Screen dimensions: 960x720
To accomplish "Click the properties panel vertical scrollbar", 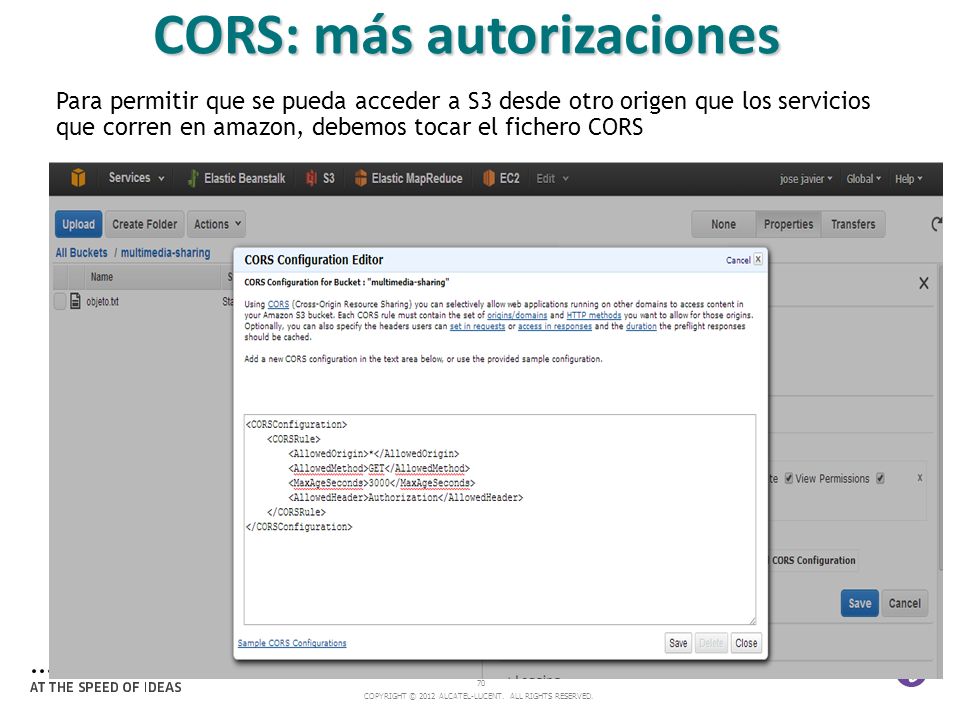I will pos(940,416).
